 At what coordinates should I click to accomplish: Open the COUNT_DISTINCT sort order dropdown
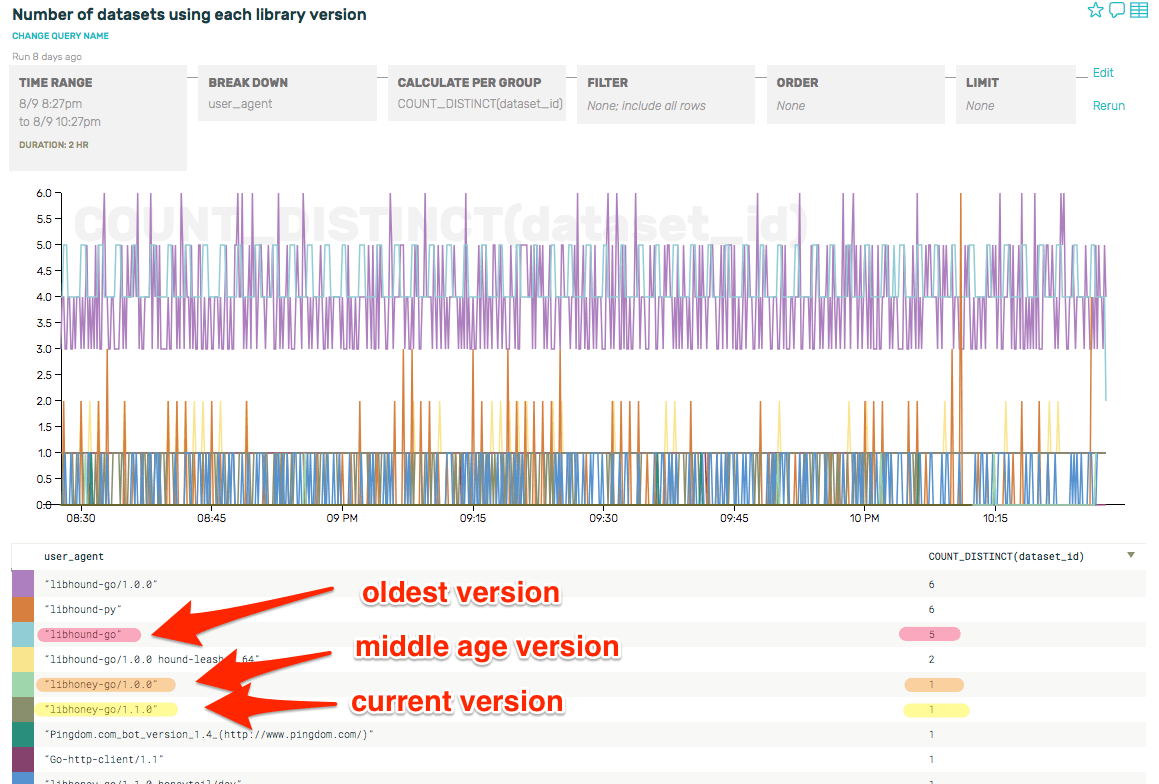coord(1131,556)
